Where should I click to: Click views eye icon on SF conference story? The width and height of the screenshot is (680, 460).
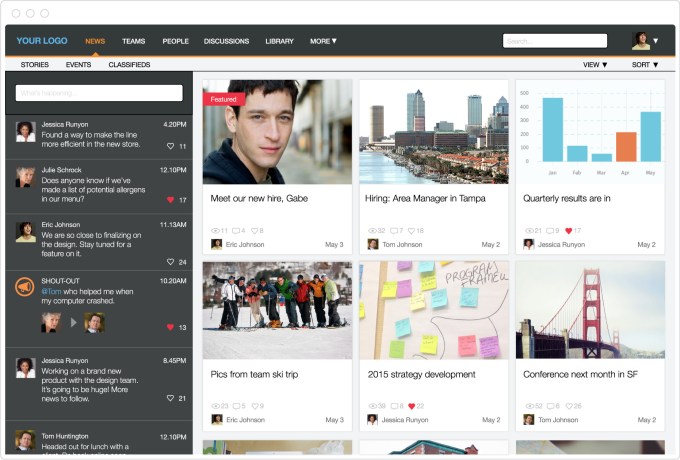click(x=530, y=406)
